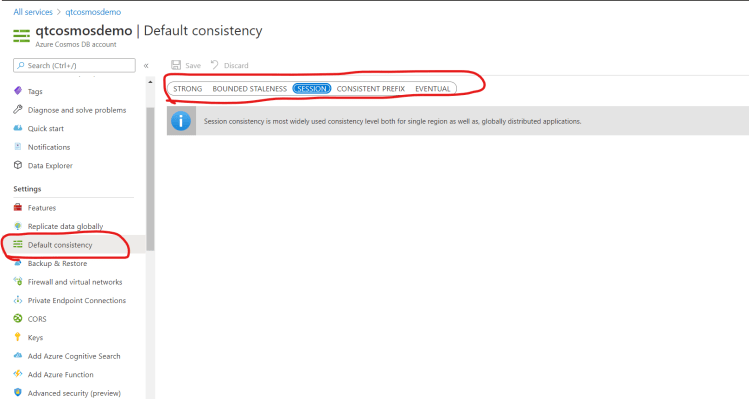This screenshot has width=749, height=399.
Task: Click the Add Azure Cognitive Search icon
Action: 18,356
